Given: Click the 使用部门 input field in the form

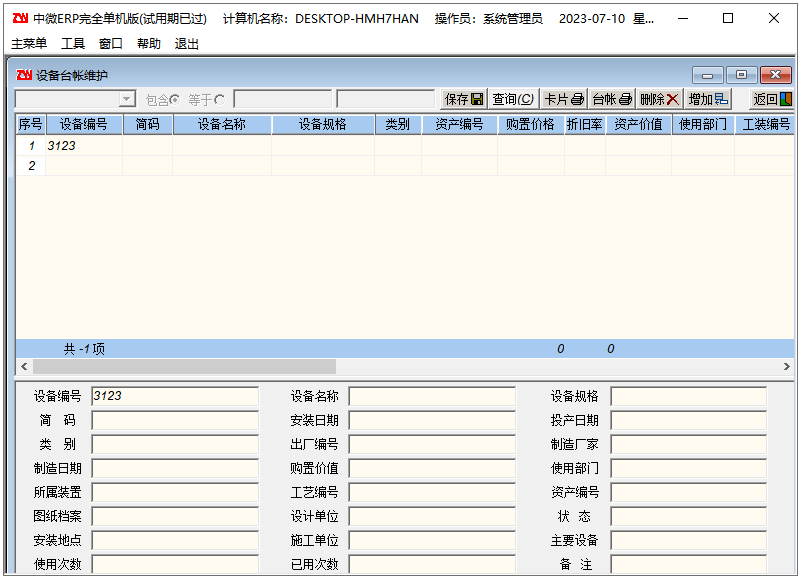Looking at the screenshot, I should coord(689,468).
